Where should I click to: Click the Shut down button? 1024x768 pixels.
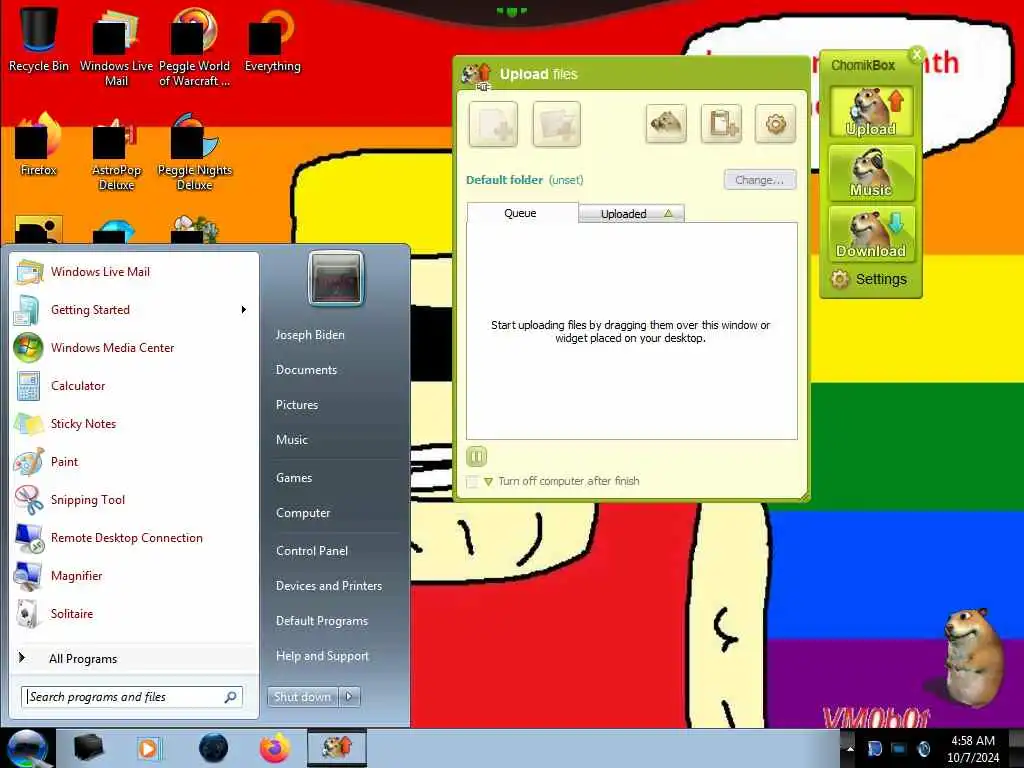302,697
